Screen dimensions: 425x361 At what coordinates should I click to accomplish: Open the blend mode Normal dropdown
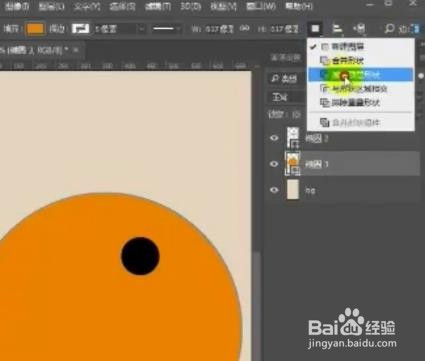[286, 98]
